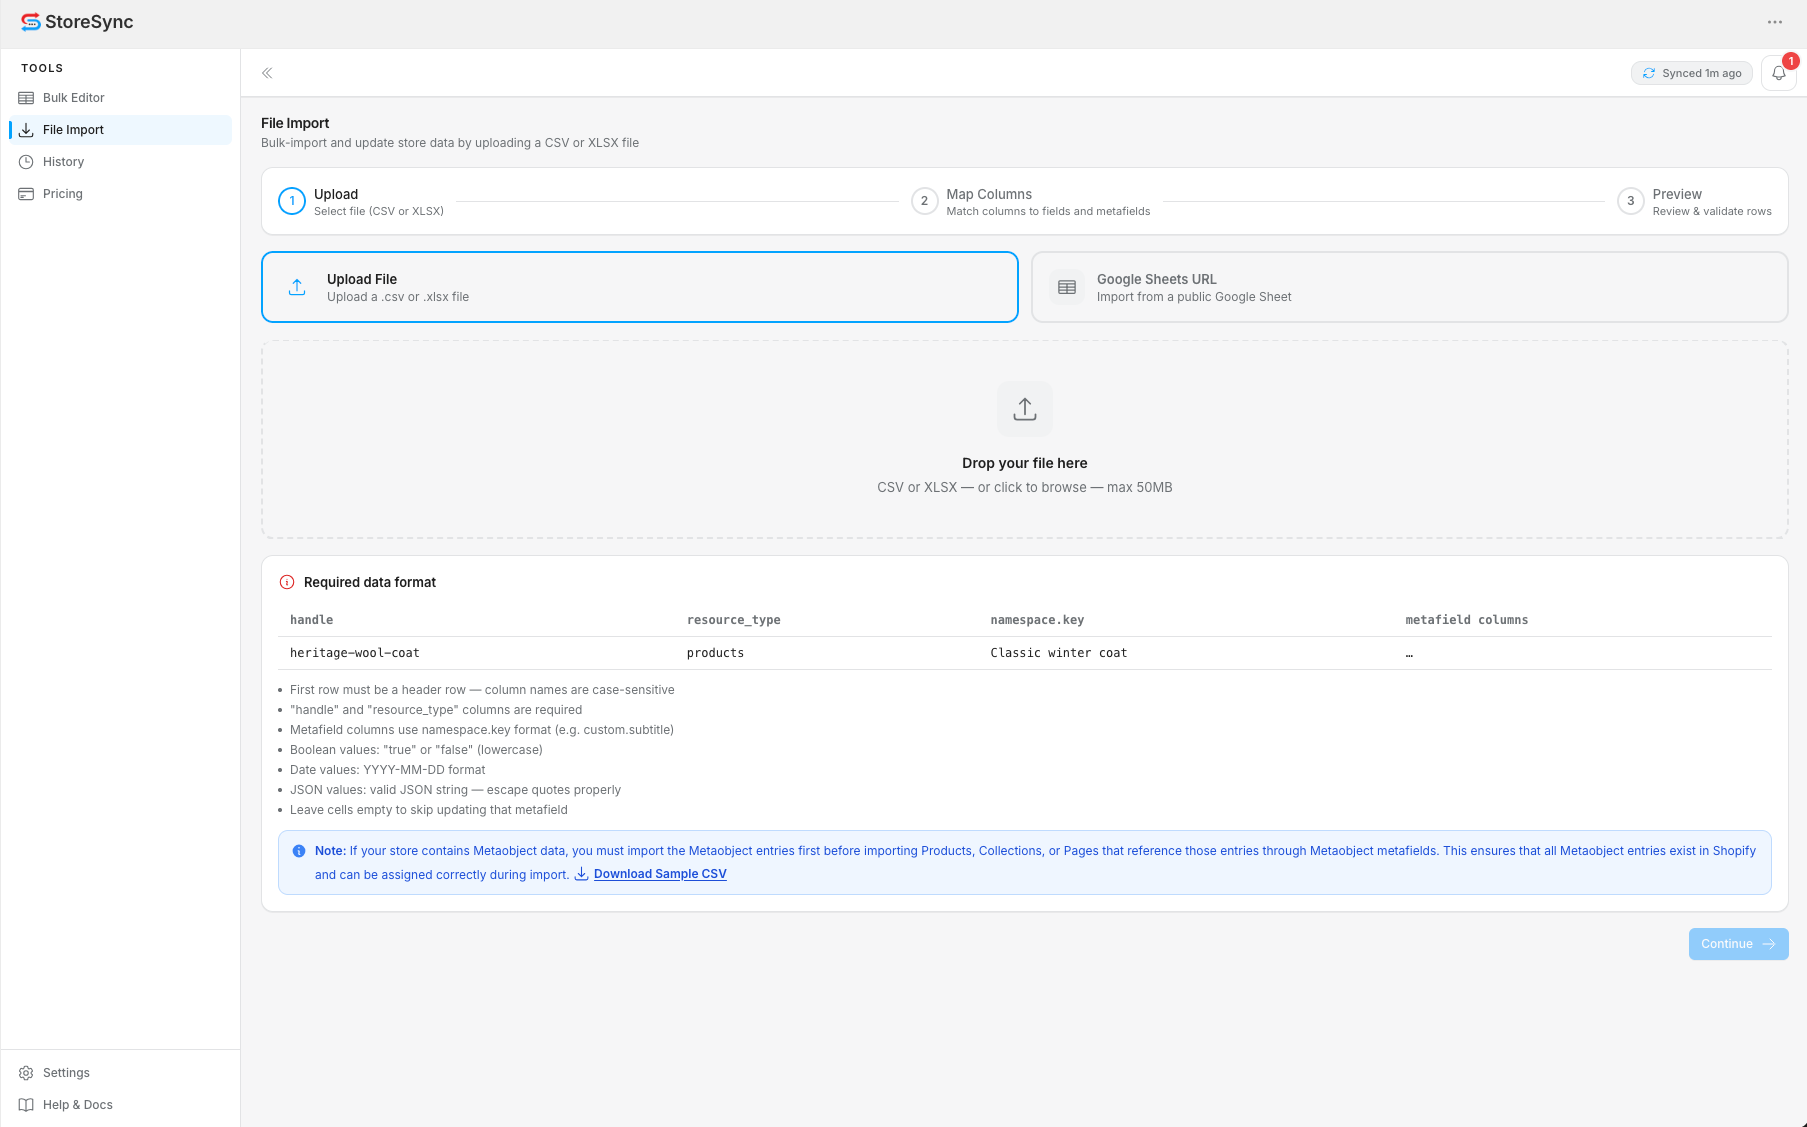
Task: Select the 'heritage-wool-coat' cell
Action: (355, 653)
